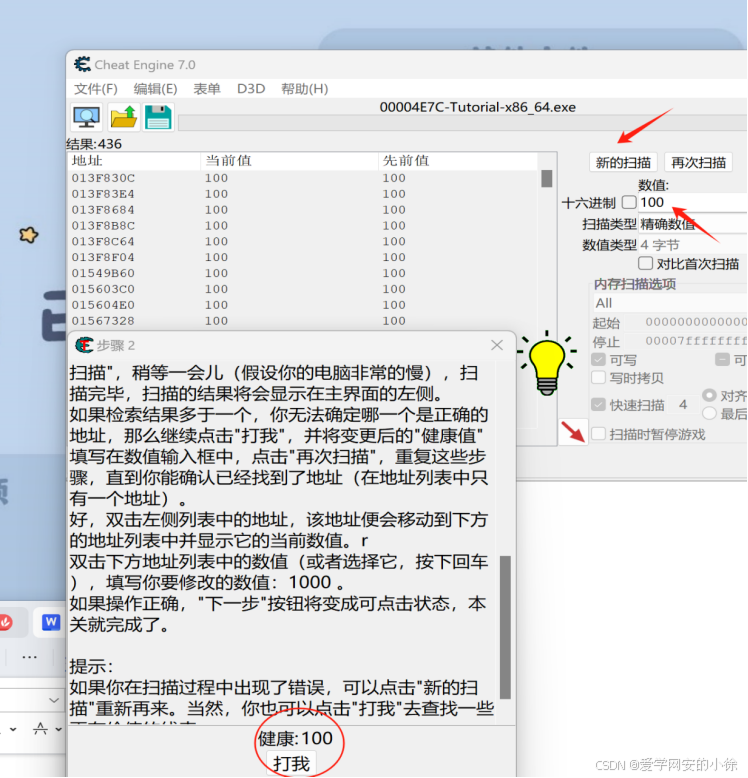Select address 013F8B8C row

(303, 226)
